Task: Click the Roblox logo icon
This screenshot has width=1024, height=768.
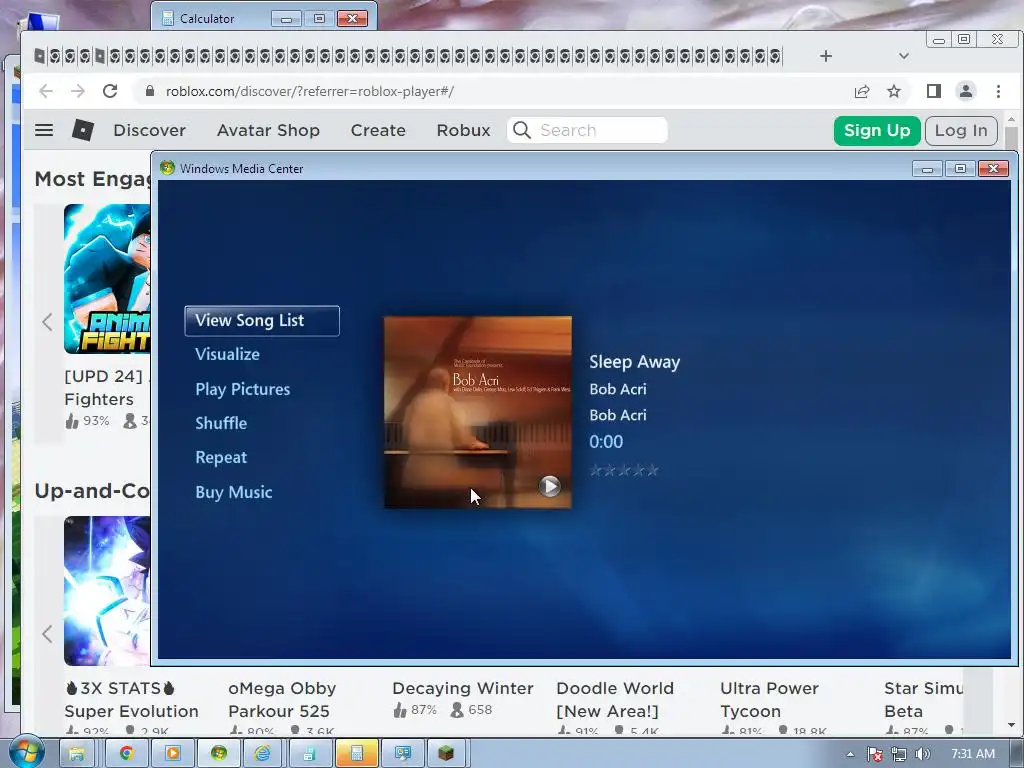Action: pyautogui.click(x=83, y=130)
